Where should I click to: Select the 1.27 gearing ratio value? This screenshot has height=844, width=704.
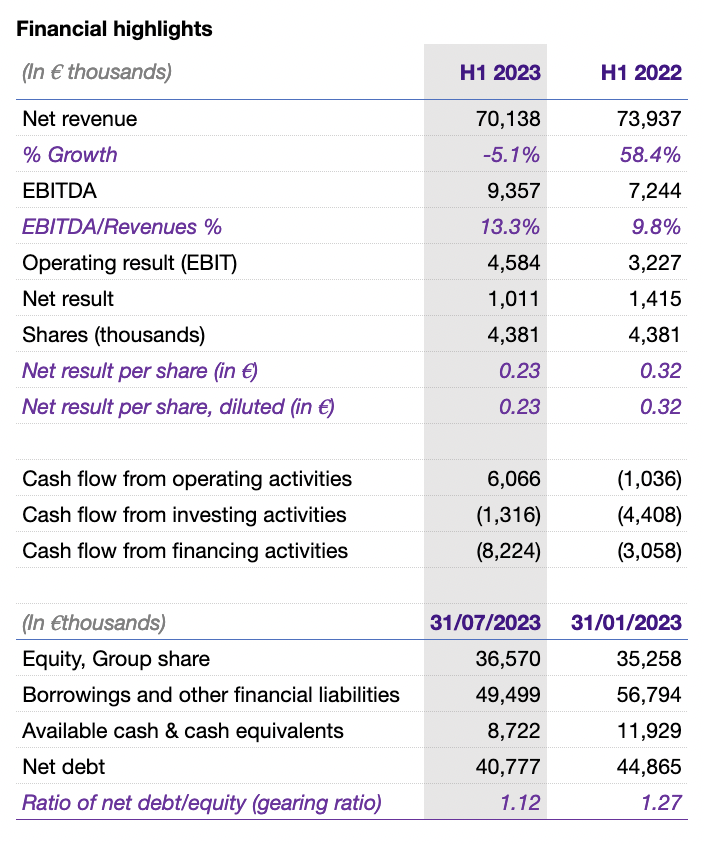click(x=661, y=803)
